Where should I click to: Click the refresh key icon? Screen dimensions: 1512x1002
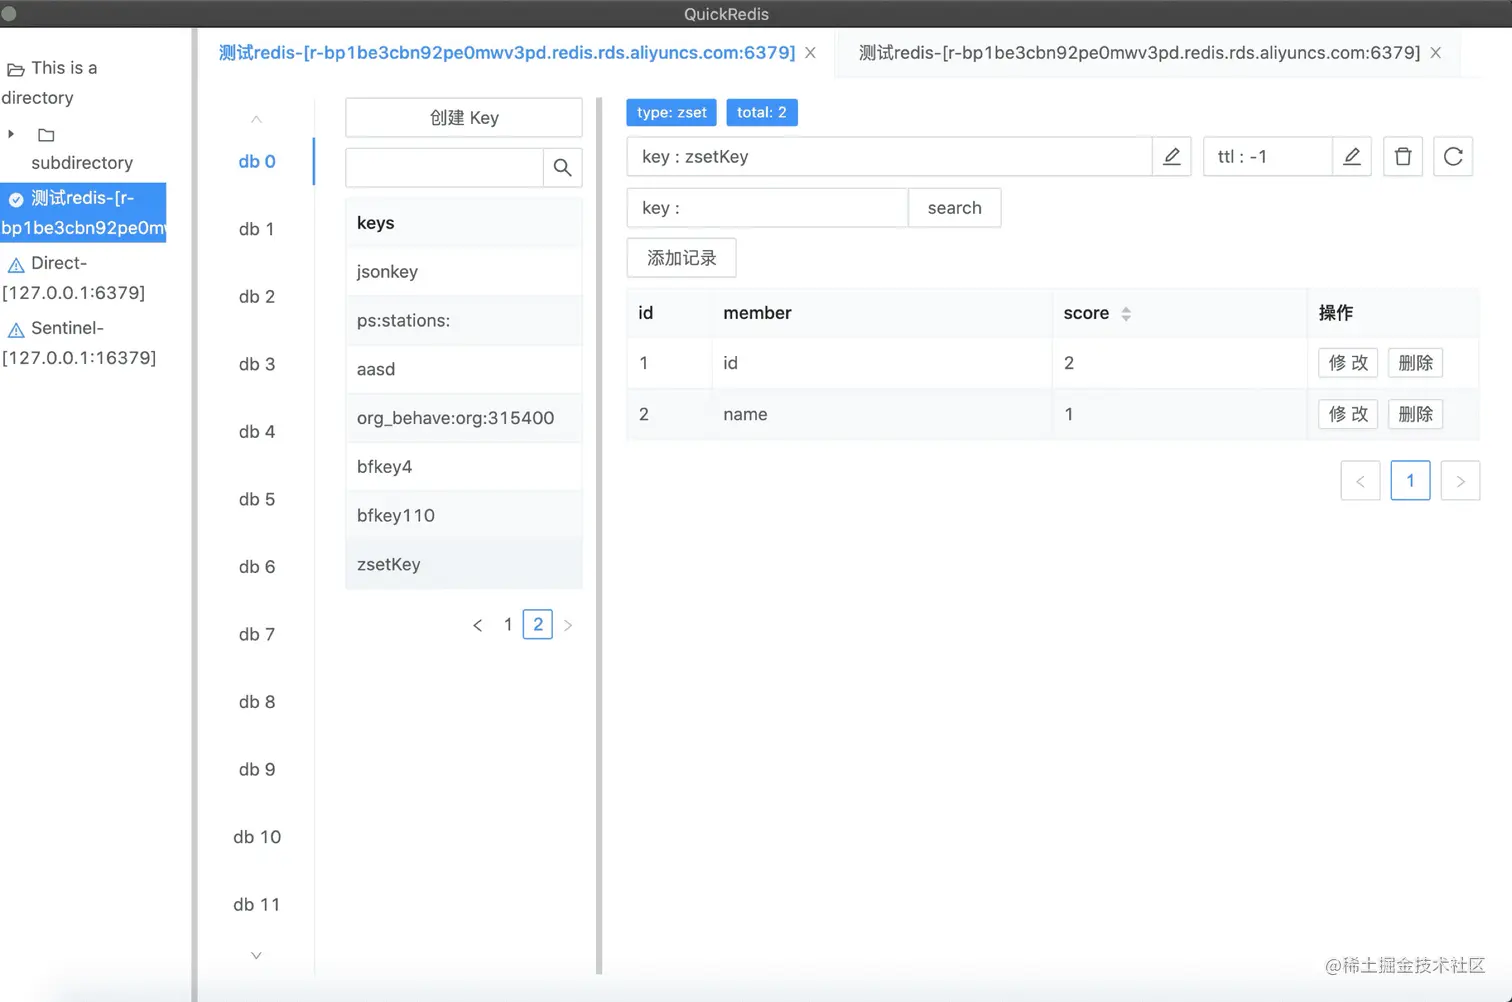click(1453, 156)
